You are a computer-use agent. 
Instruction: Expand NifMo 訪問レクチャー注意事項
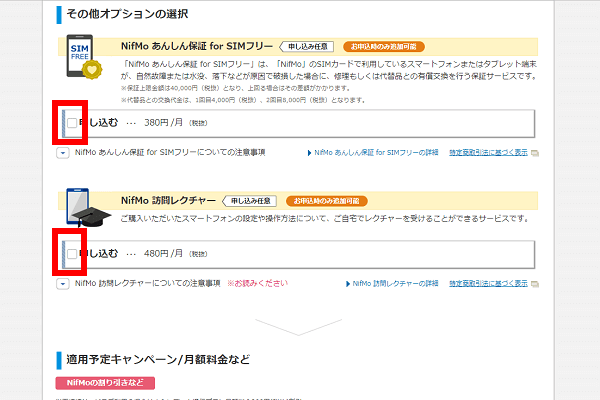pyautogui.click(x=63, y=284)
